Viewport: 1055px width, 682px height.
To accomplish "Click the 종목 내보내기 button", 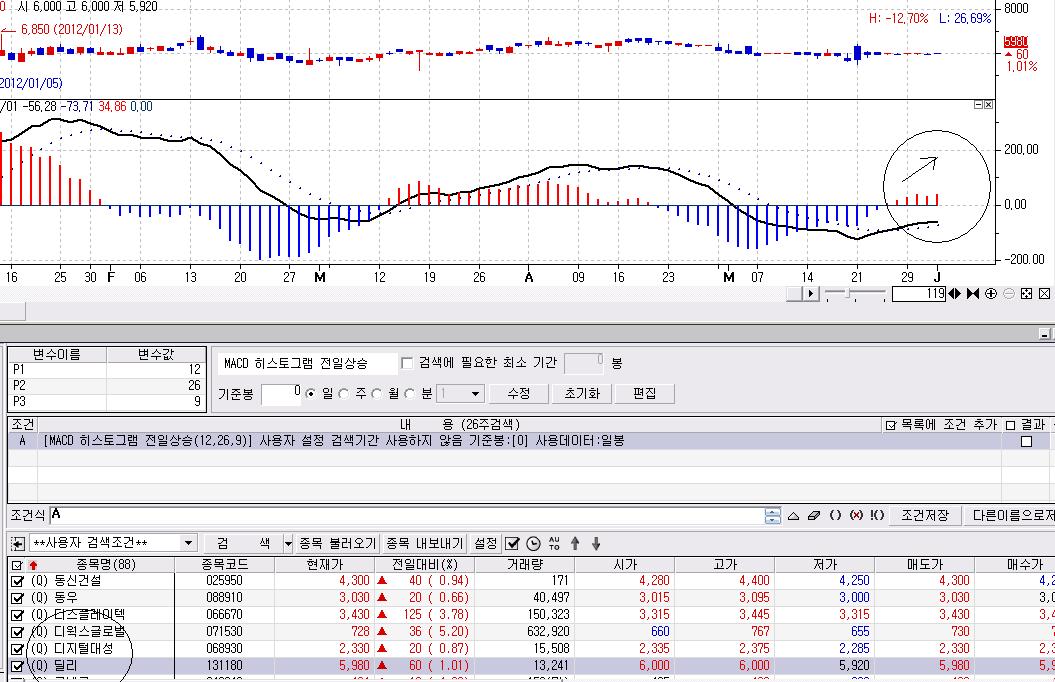I will pyautogui.click(x=425, y=543).
